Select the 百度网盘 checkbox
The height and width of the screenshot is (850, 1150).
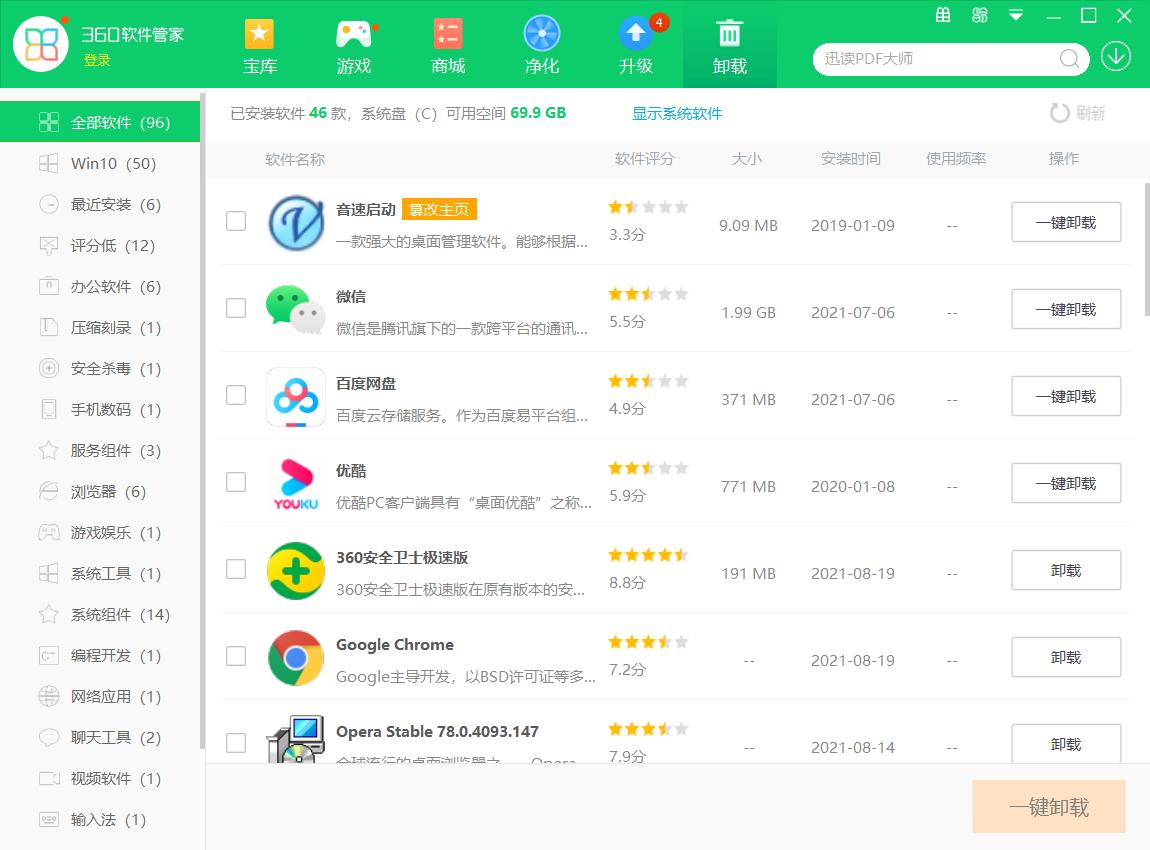point(236,396)
